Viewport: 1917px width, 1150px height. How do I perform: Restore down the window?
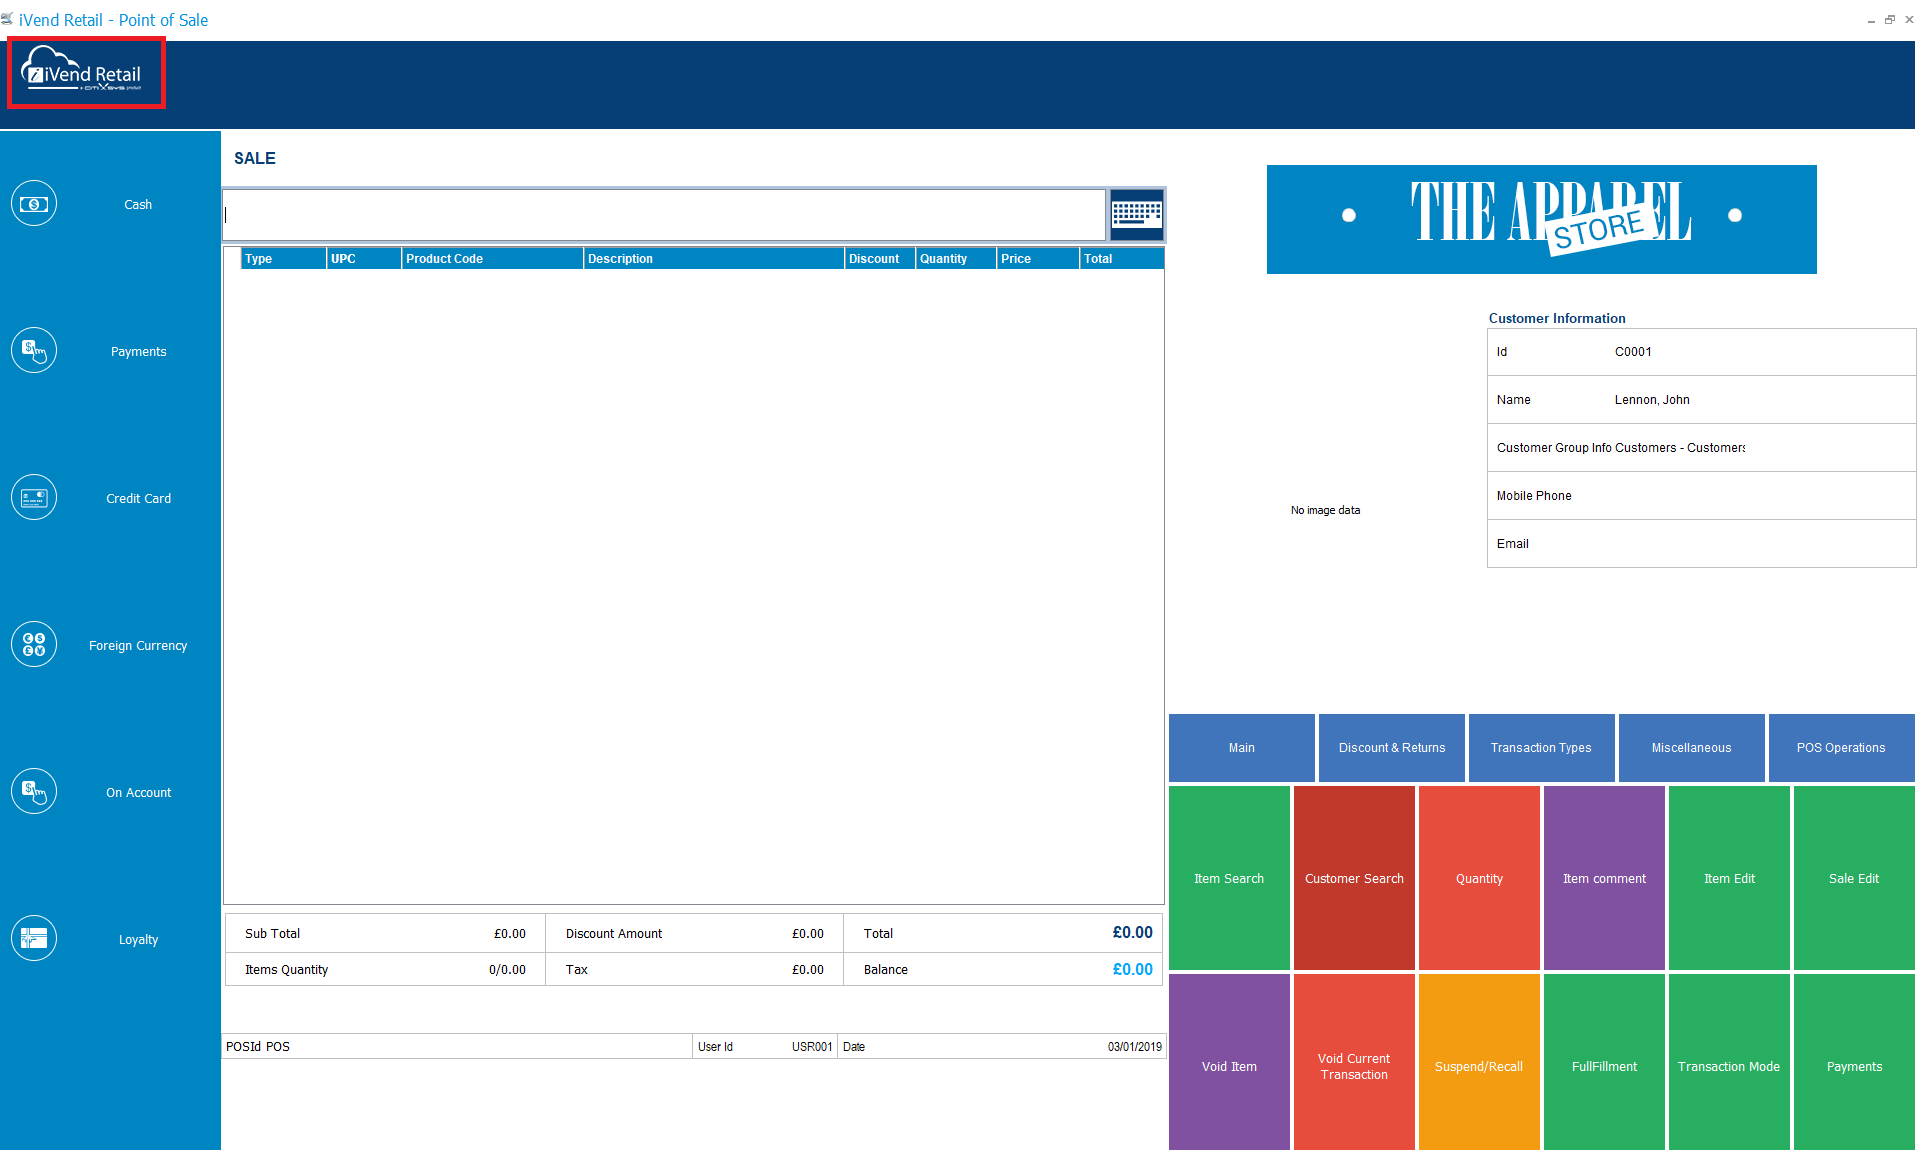point(1889,19)
